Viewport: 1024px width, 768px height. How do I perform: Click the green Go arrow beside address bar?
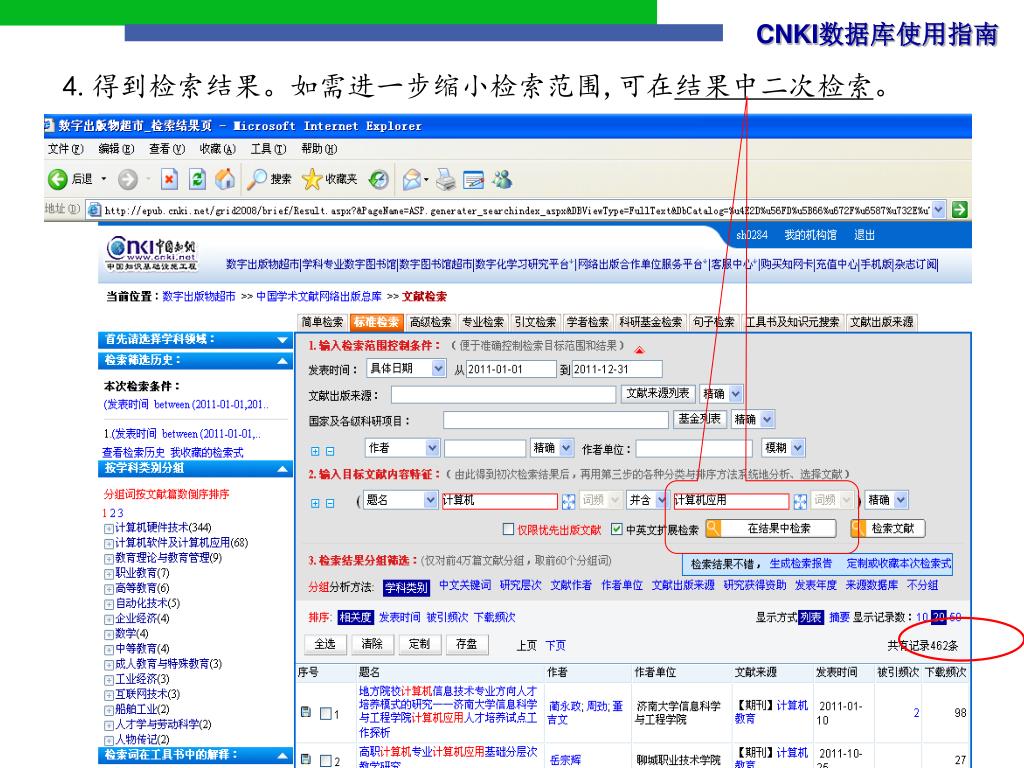click(959, 210)
